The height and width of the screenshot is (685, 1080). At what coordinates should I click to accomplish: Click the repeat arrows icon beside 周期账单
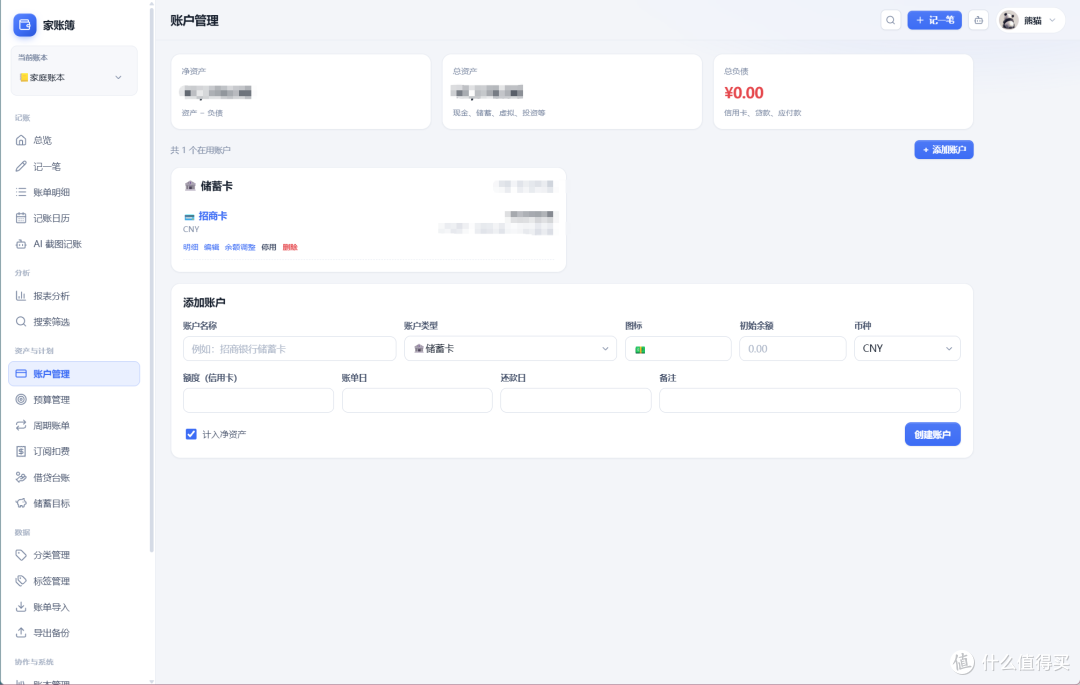[x=21, y=425]
